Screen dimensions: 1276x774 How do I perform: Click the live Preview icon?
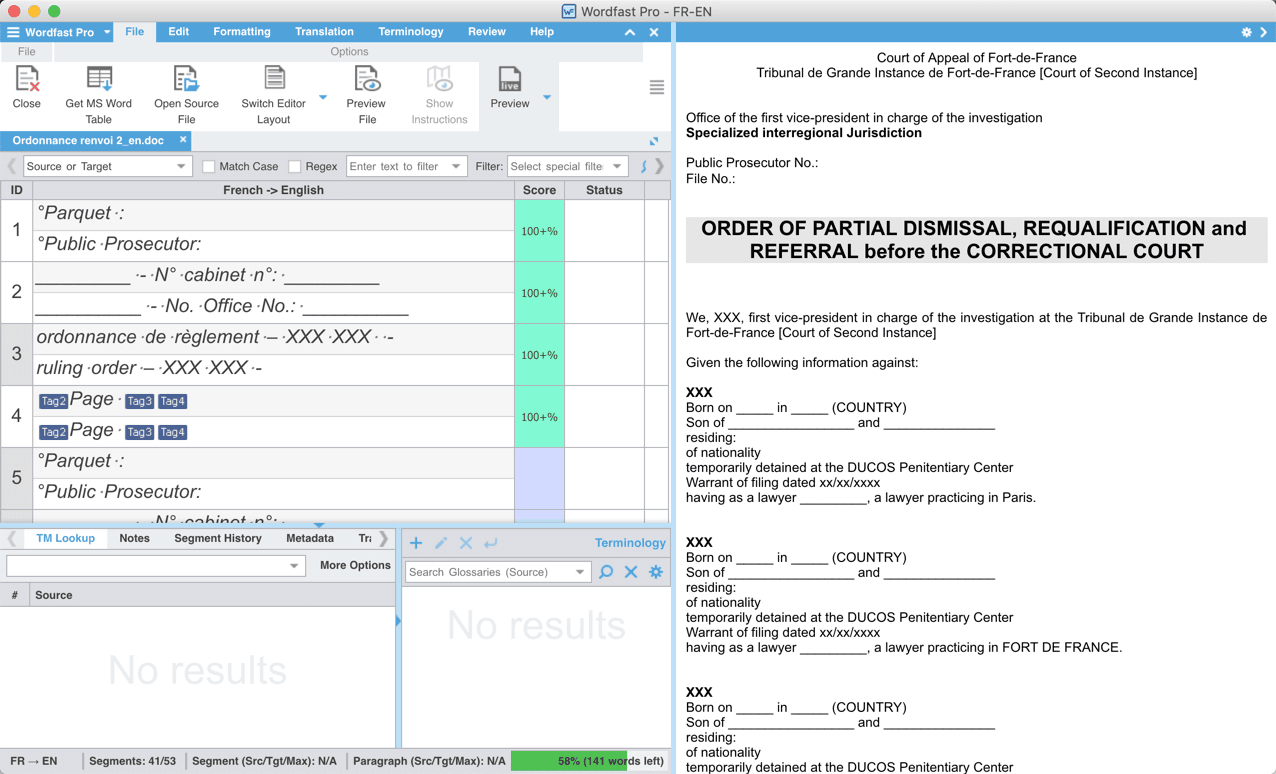510,80
